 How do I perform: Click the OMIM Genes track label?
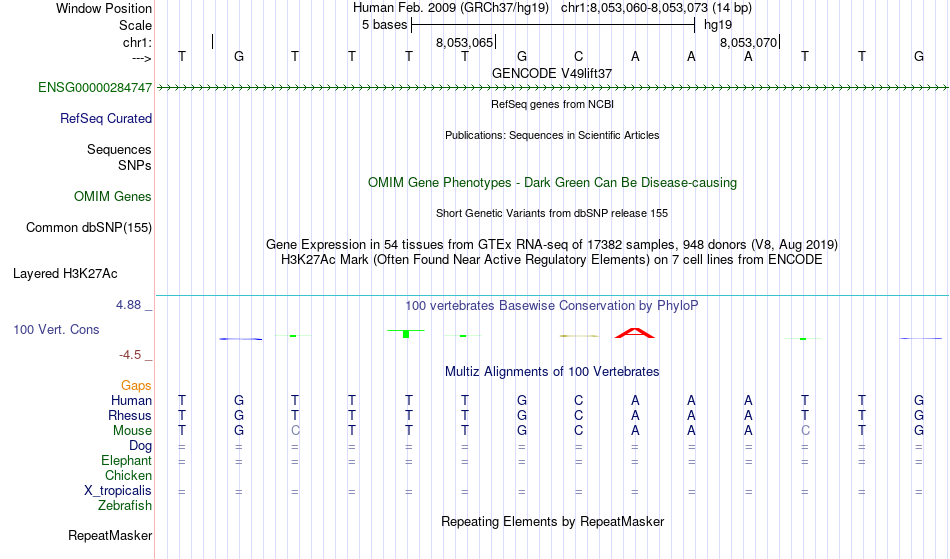(112, 196)
